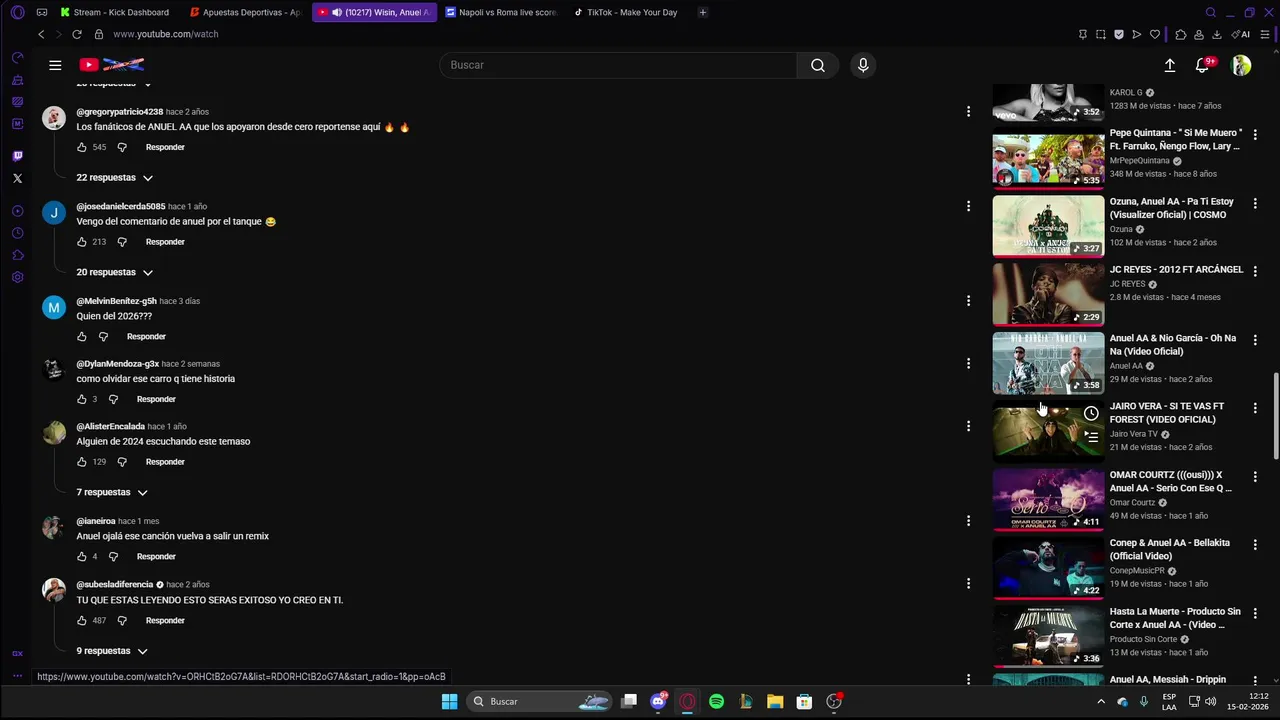1280x720 pixels.
Task: Open the Oh Na Na video thumbnail
Action: point(1048,363)
